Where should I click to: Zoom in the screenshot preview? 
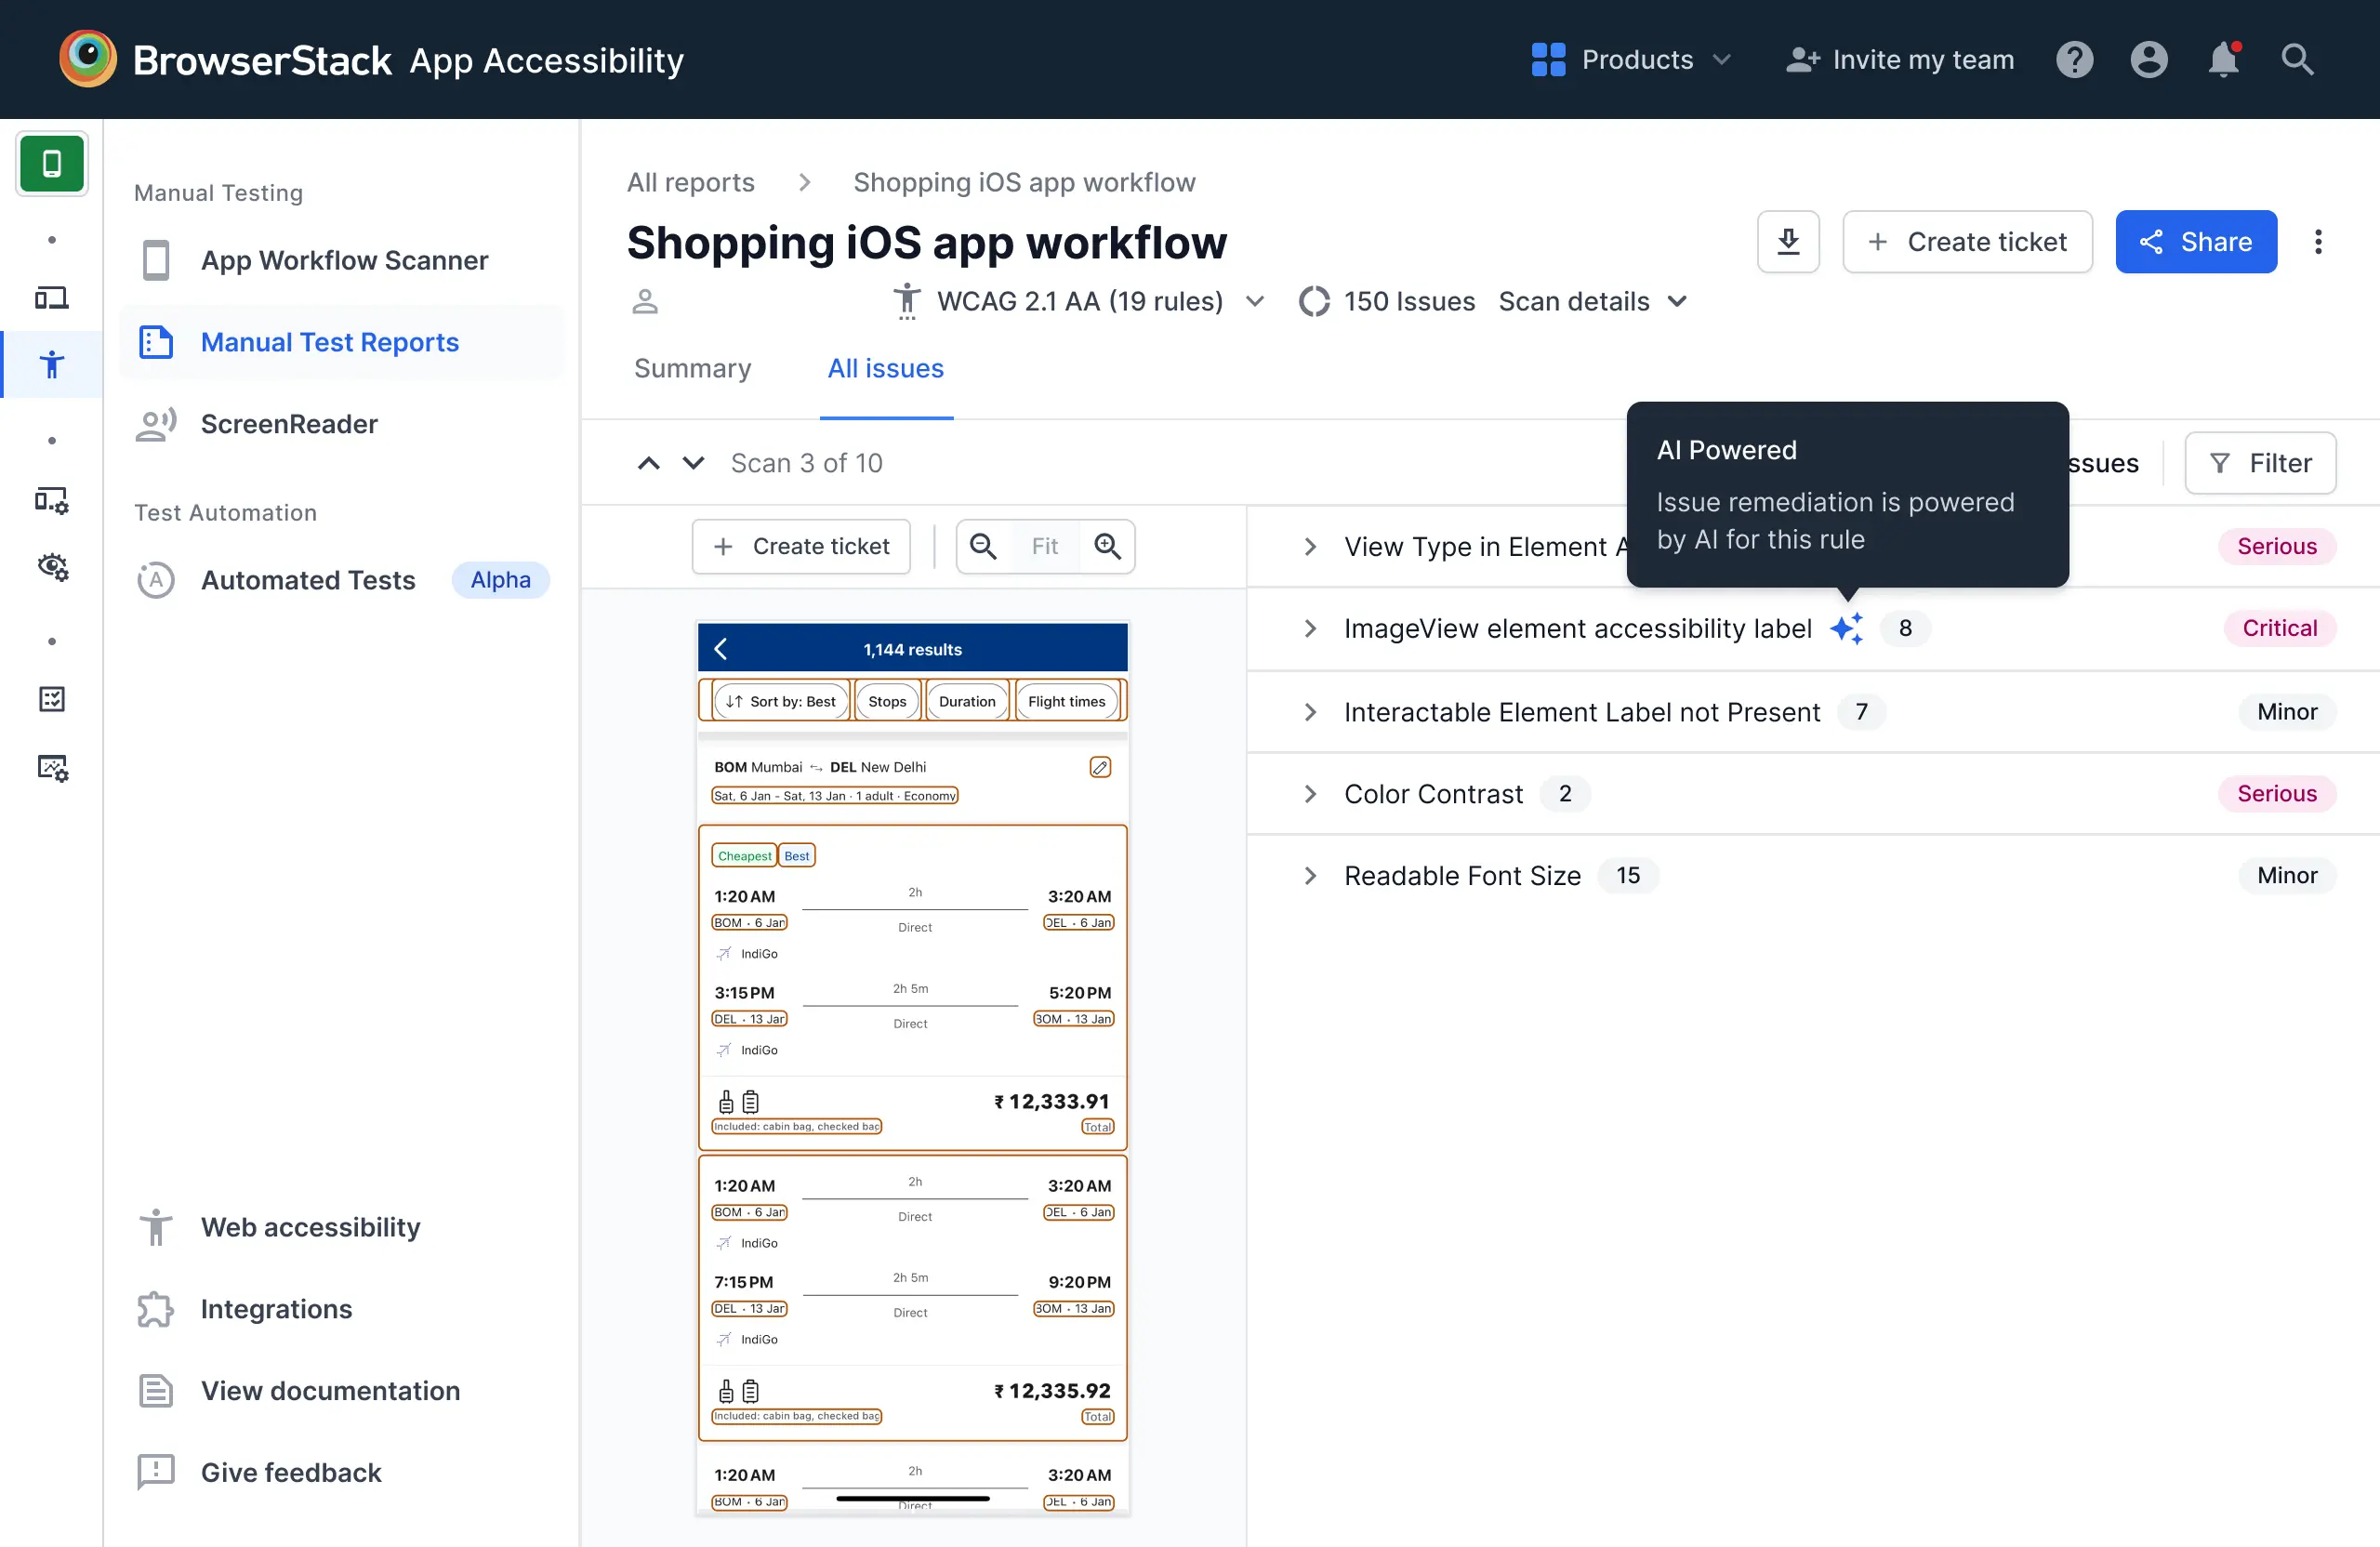(x=1107, y=546)
